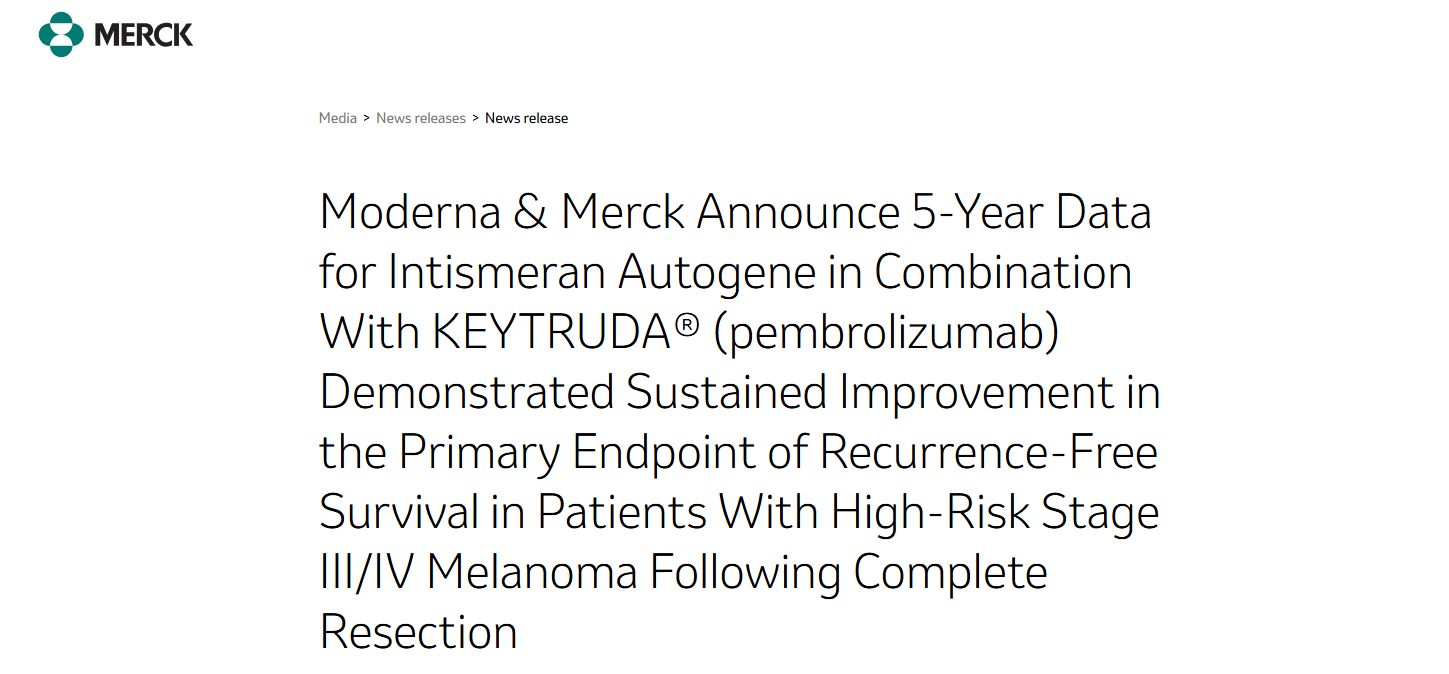This screenshot has height=674, width=1449.
Task: Click the ampersand in the headline
Action: pos(530,213)
